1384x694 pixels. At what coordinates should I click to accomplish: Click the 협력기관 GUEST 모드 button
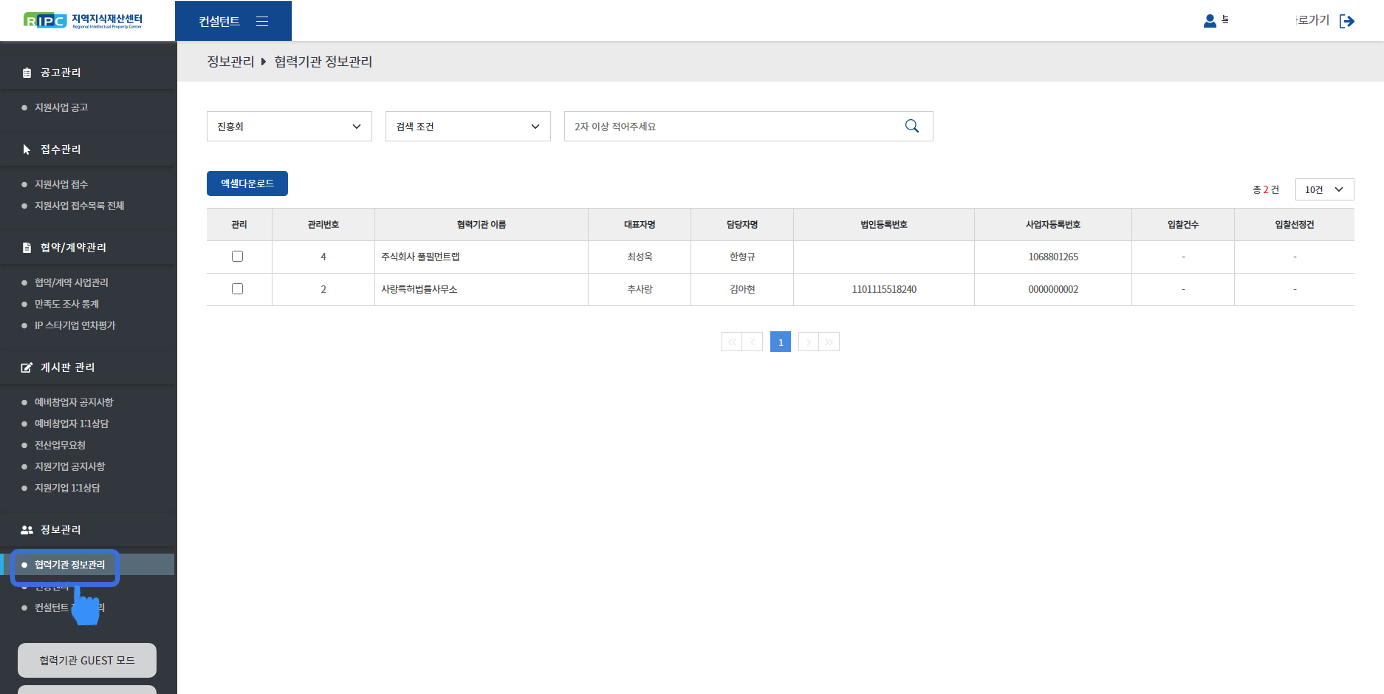pyautogui.click(x=87, y=660)
